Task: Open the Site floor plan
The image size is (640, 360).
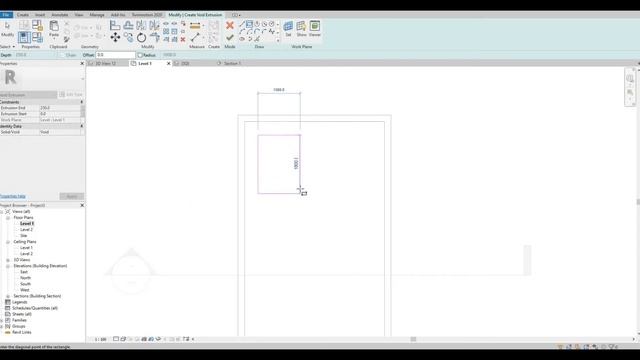Action: pos(24,236)
